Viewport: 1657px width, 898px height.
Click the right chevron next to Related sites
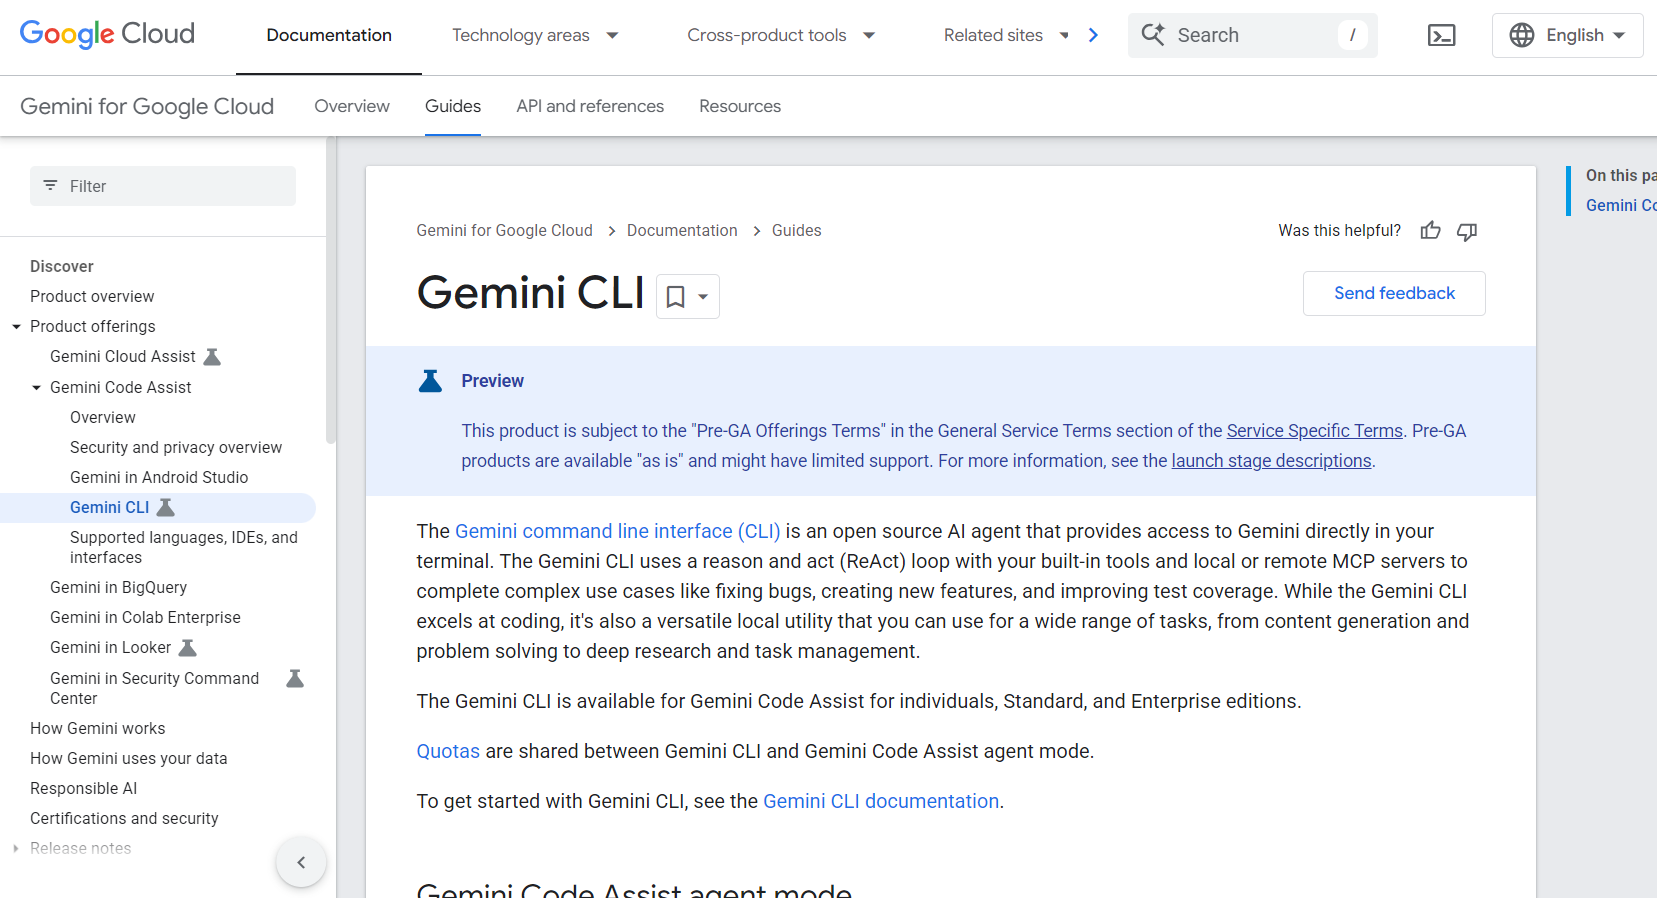pyautogui.click(x=1093, y=35)
